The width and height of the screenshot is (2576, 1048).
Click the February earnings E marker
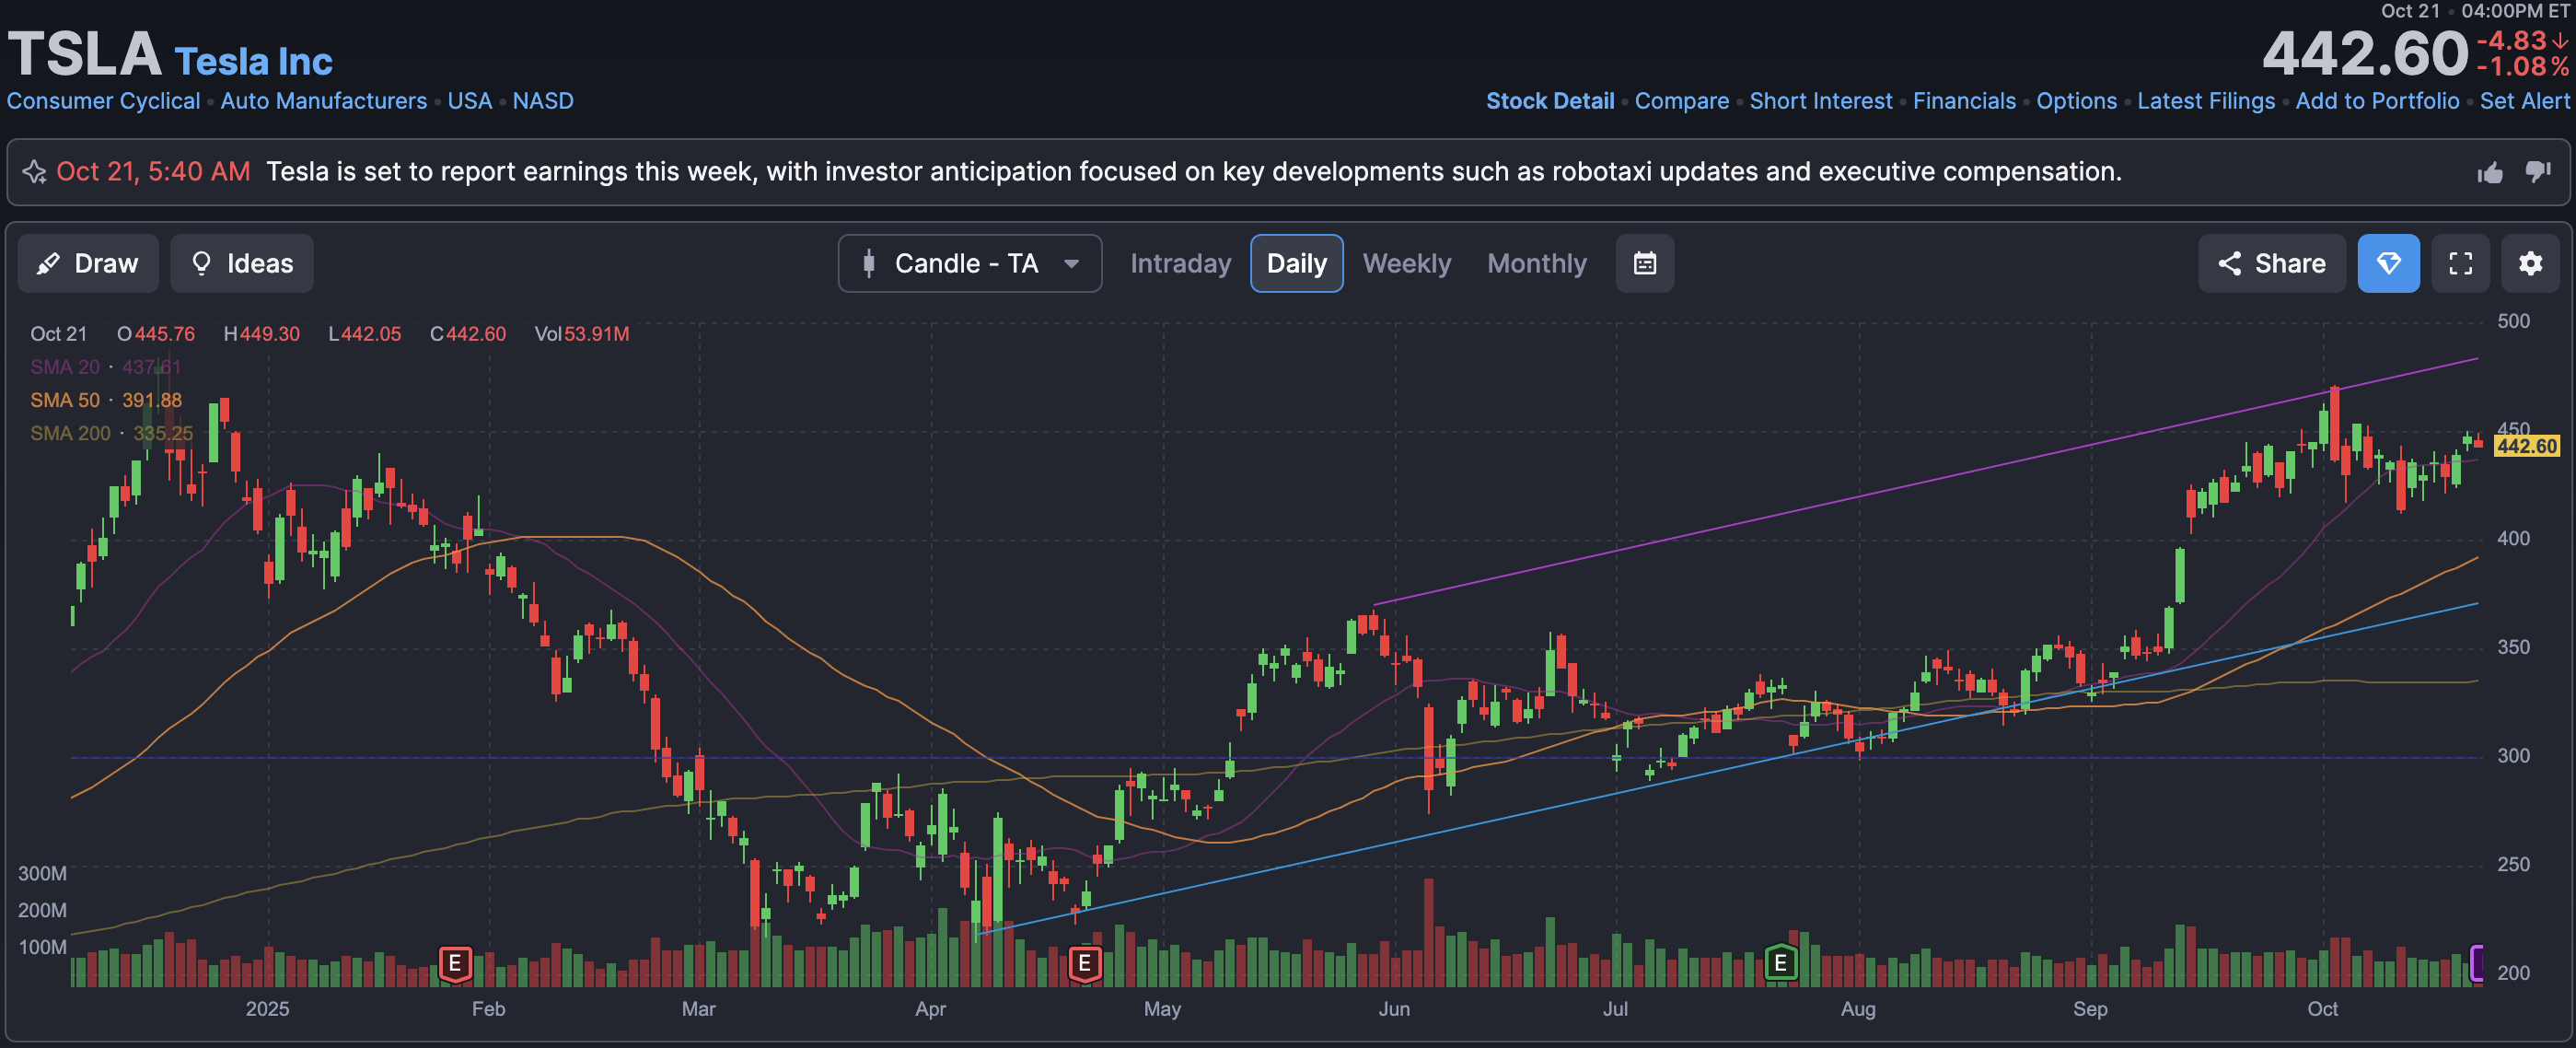pos(455,963)
